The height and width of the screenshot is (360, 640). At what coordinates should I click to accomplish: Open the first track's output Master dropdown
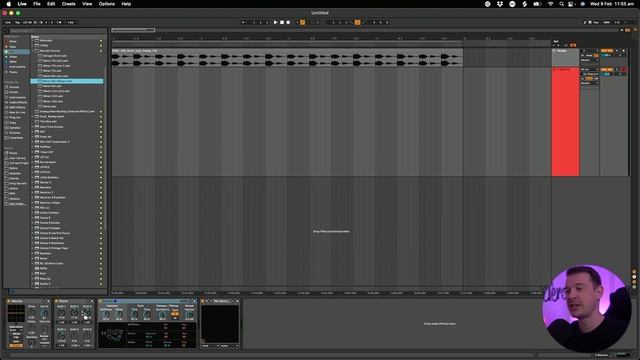coord(590,60)
